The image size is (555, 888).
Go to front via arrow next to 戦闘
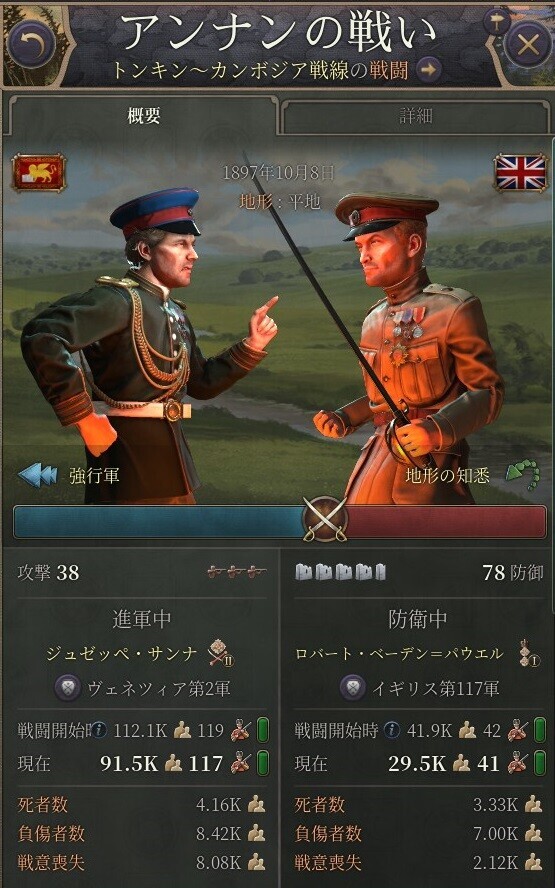coord(429,70)
